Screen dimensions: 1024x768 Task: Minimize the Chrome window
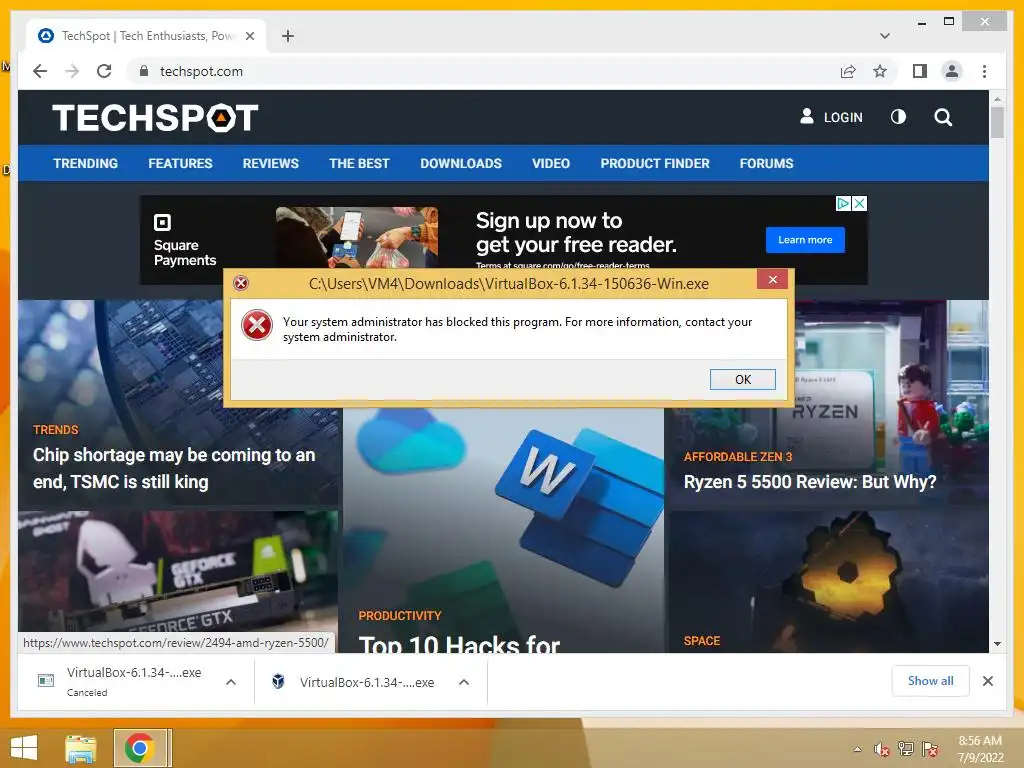click(921, 22)
